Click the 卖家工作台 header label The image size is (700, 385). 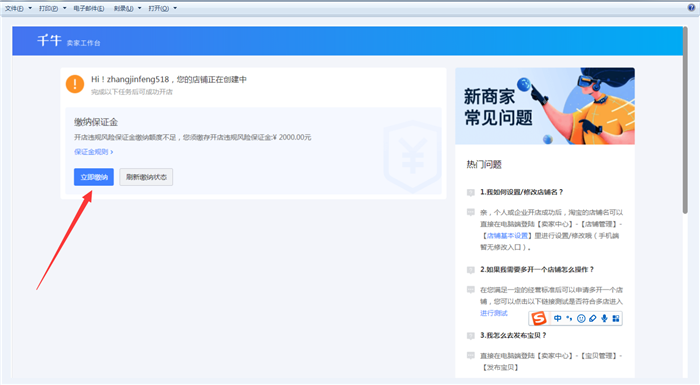(83, 43)
